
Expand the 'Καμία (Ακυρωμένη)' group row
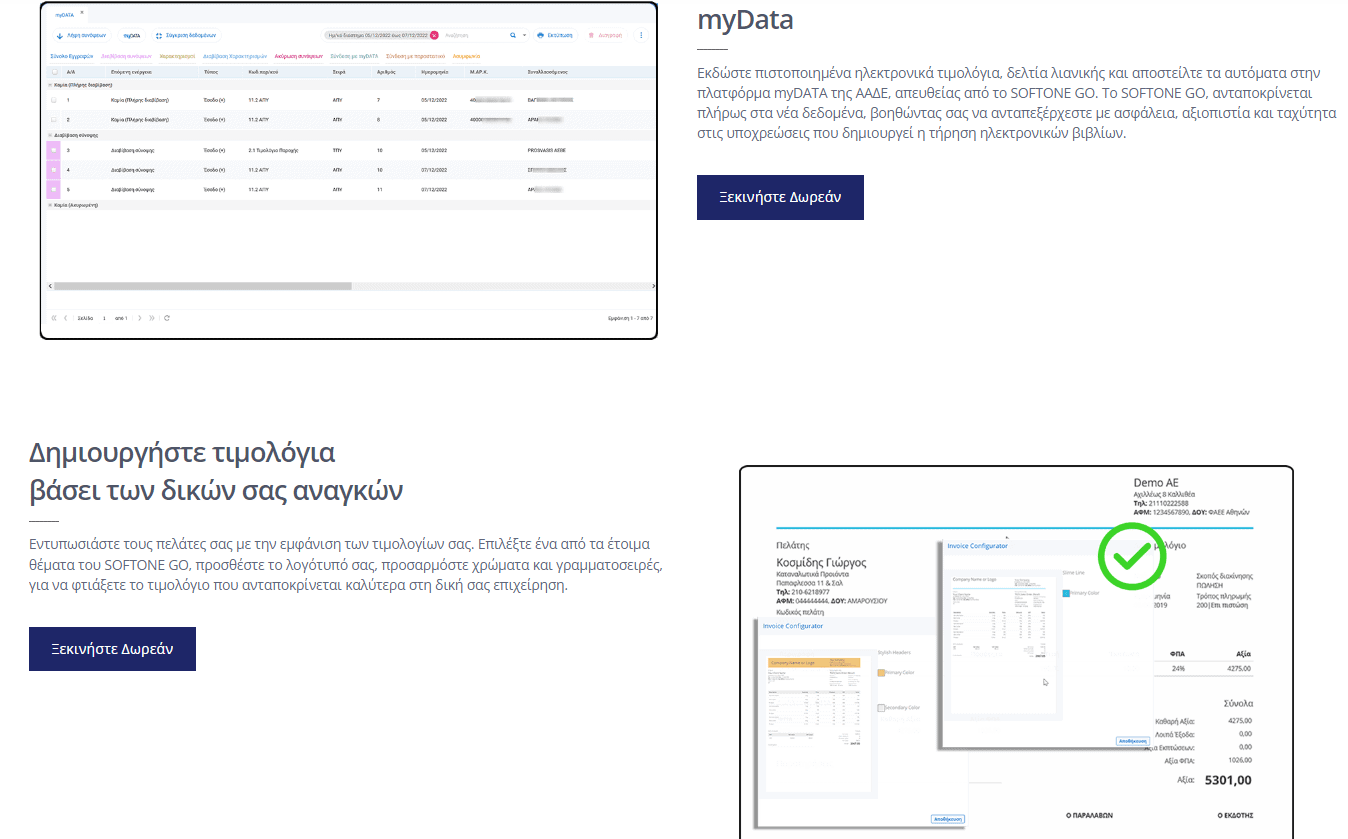(x=51, y=204)
